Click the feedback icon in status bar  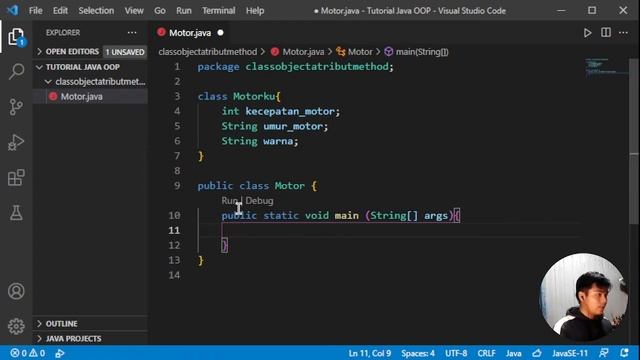click(x=604, y=353)
